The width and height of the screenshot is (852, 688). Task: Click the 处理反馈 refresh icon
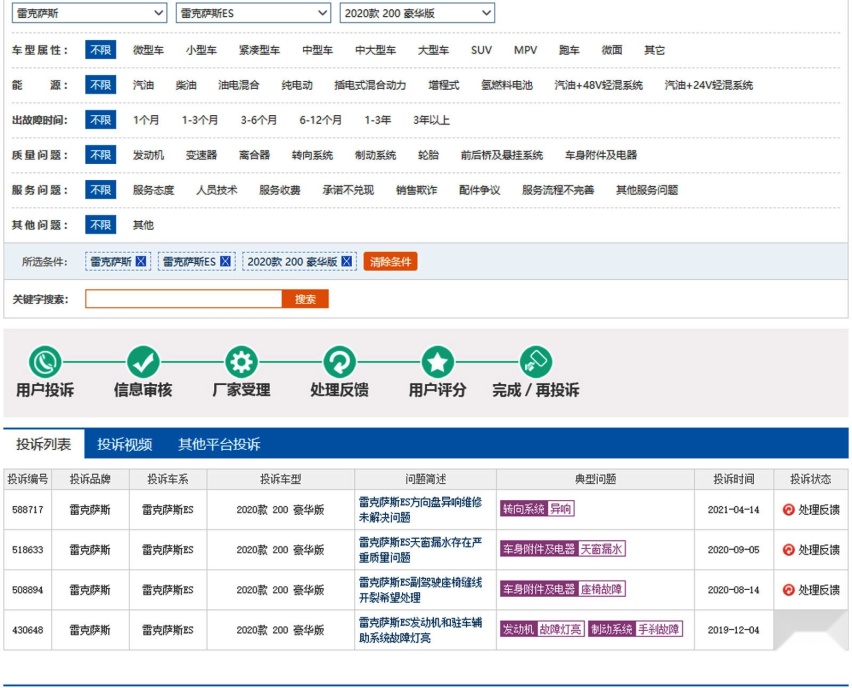click(340, 362)
